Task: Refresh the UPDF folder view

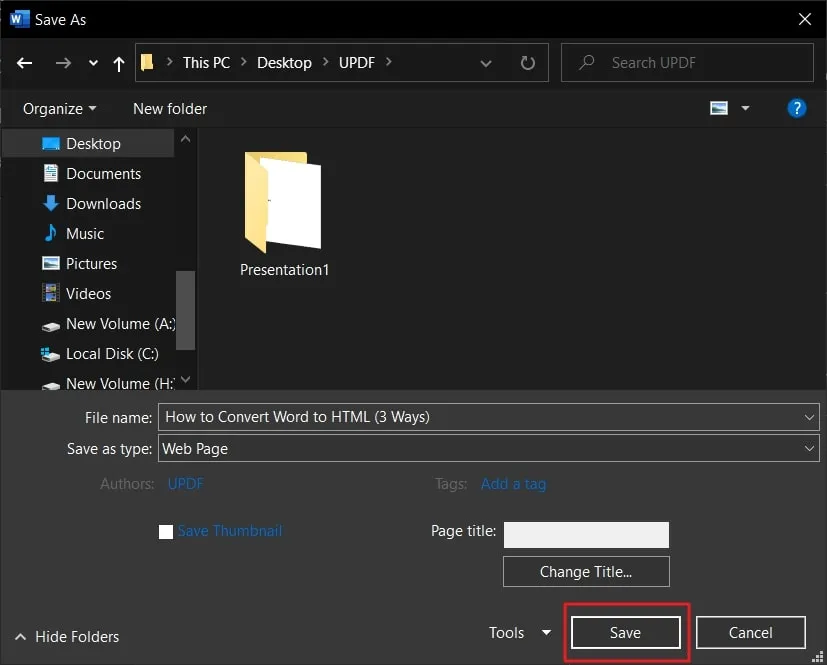Action: [527, 63]
